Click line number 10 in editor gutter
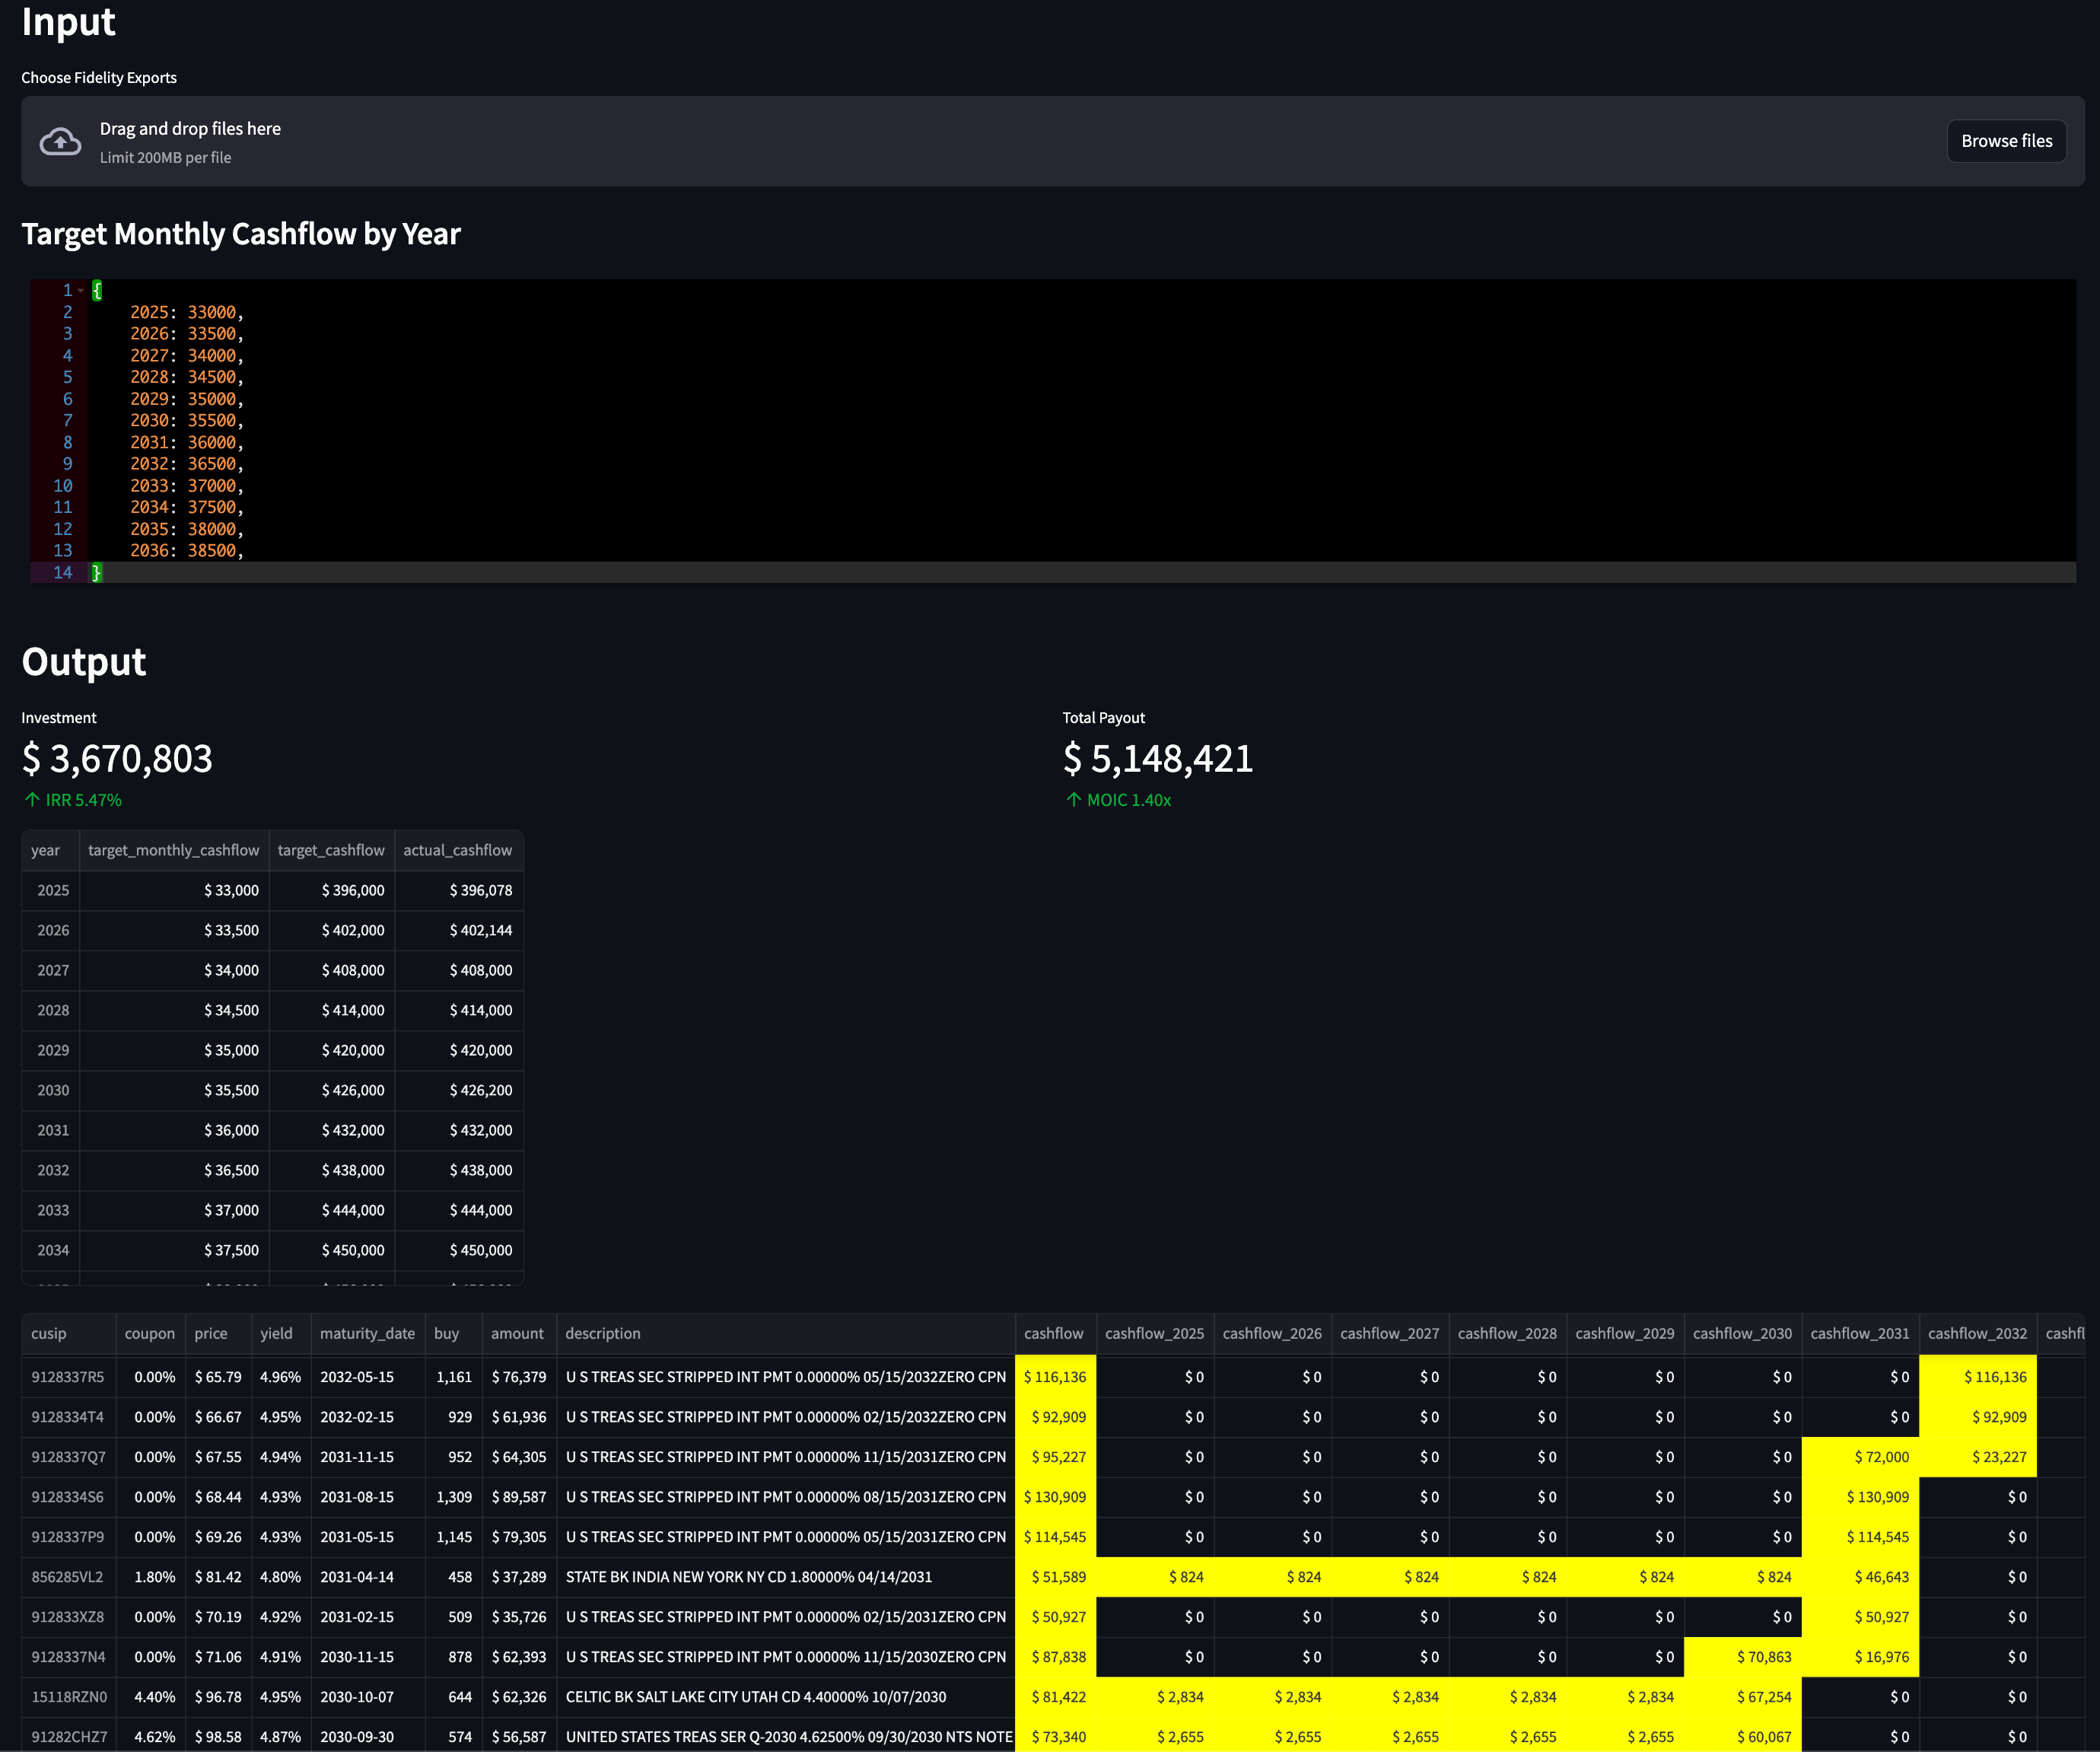This screenshot has height=1752, width=2100. [x=62, y=486]
